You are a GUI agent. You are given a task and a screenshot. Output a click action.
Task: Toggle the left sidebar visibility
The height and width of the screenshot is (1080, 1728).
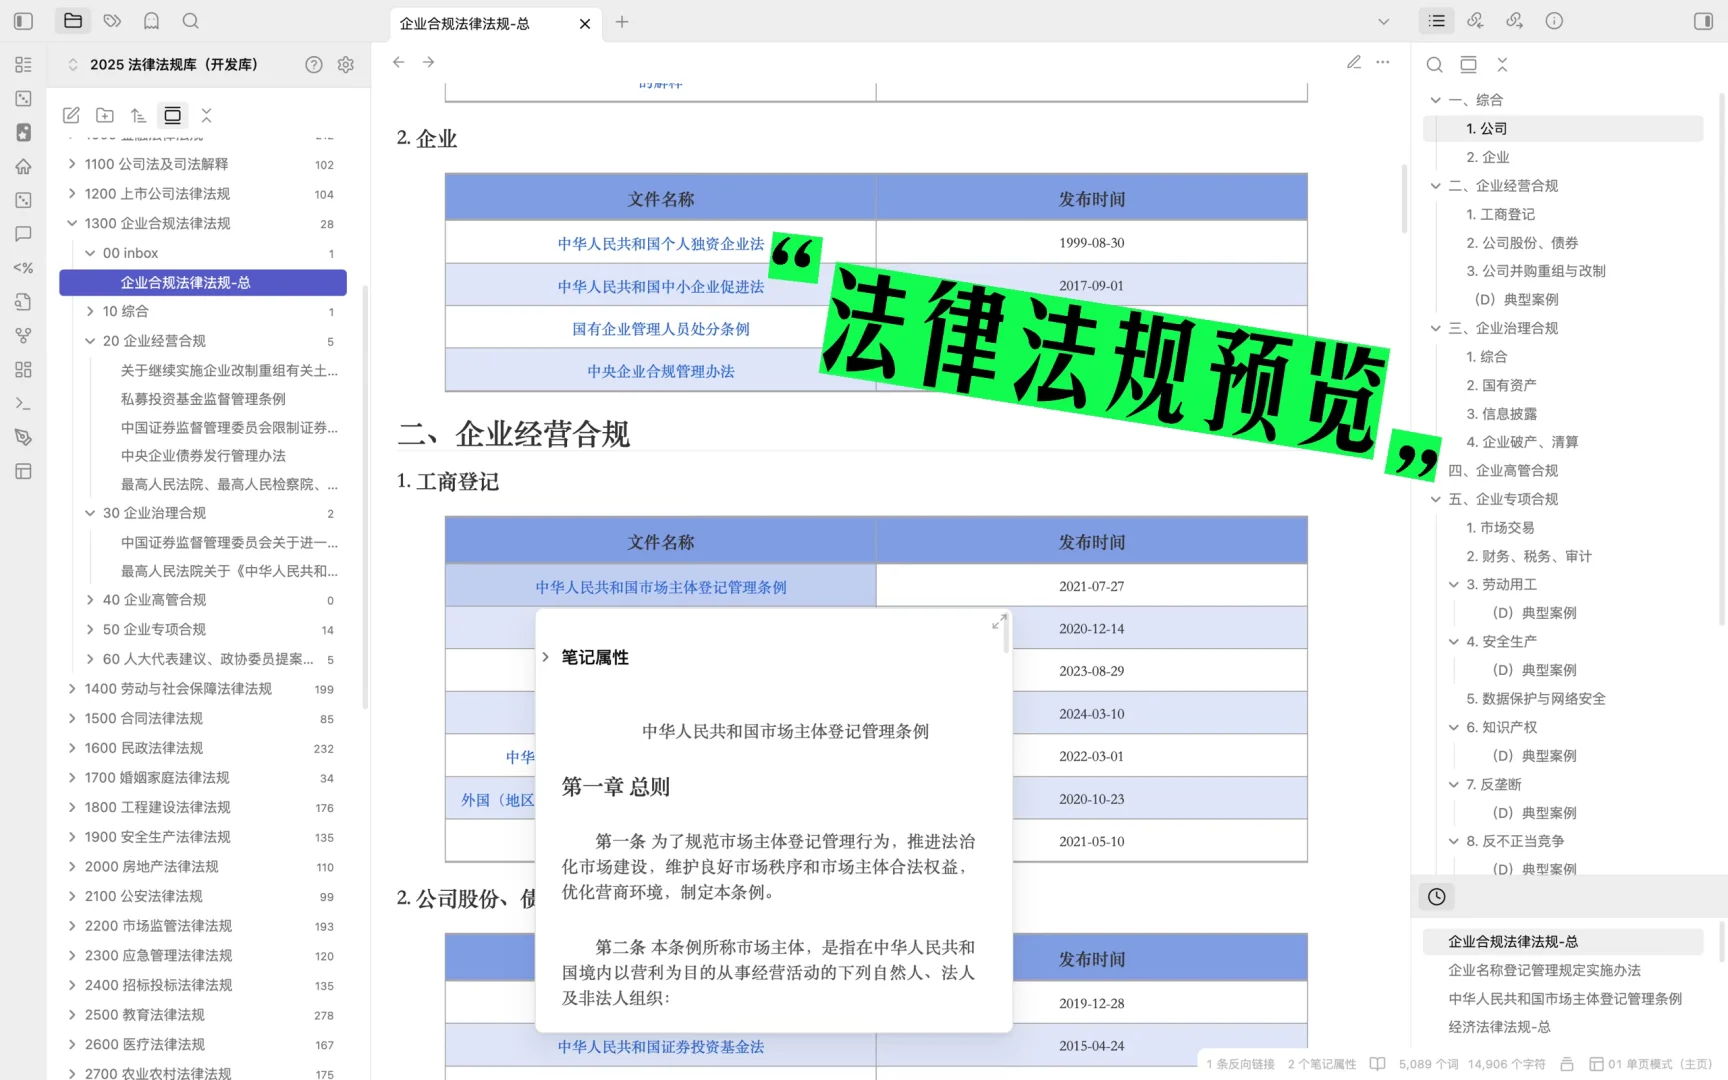pyautogui.click(x=23, y=20)
